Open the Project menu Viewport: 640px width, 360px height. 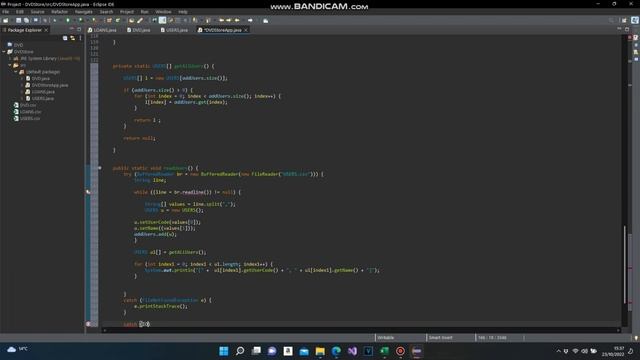pyautogui.click(x=127, y=12)
